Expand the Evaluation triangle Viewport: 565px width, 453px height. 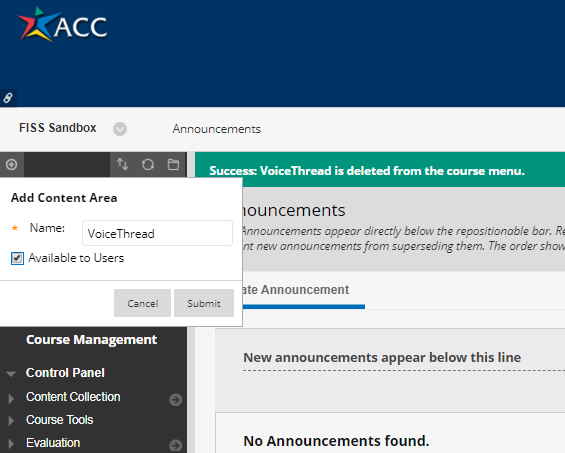coord(11,444)
